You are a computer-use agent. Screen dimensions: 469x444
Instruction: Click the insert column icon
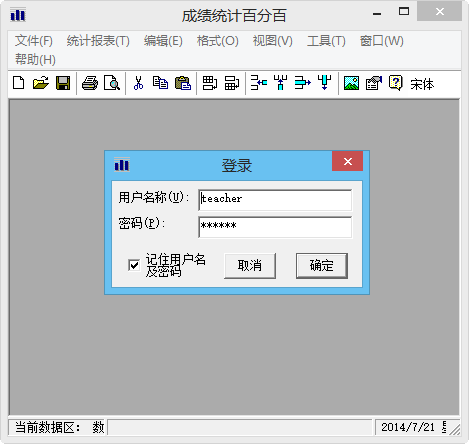[x=232, y=83]
